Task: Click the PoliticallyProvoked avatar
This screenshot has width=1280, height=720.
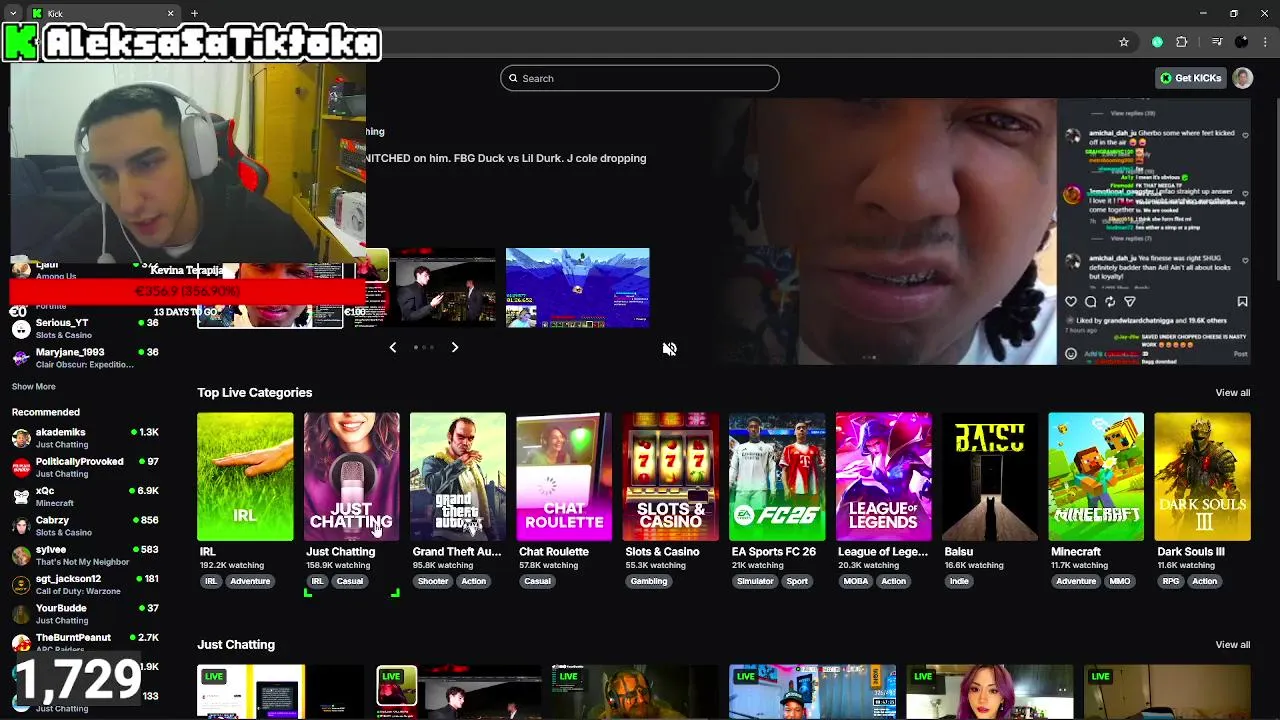Action: (x=21, y=467)
